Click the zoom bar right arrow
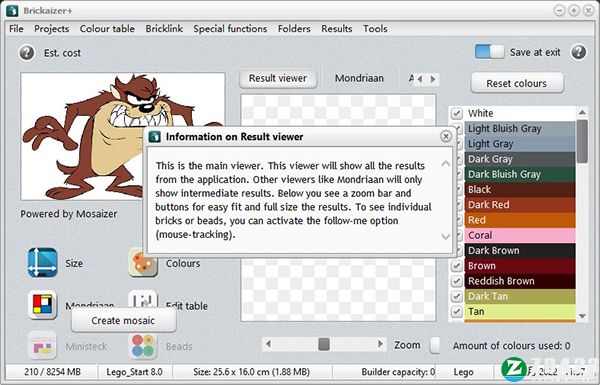 [x=380, y=344]
